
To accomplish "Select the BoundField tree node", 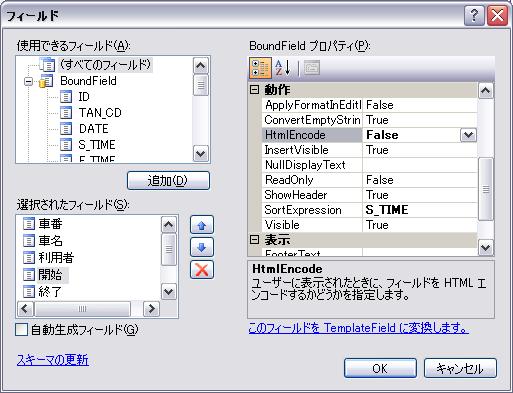I will click(88, 81).
